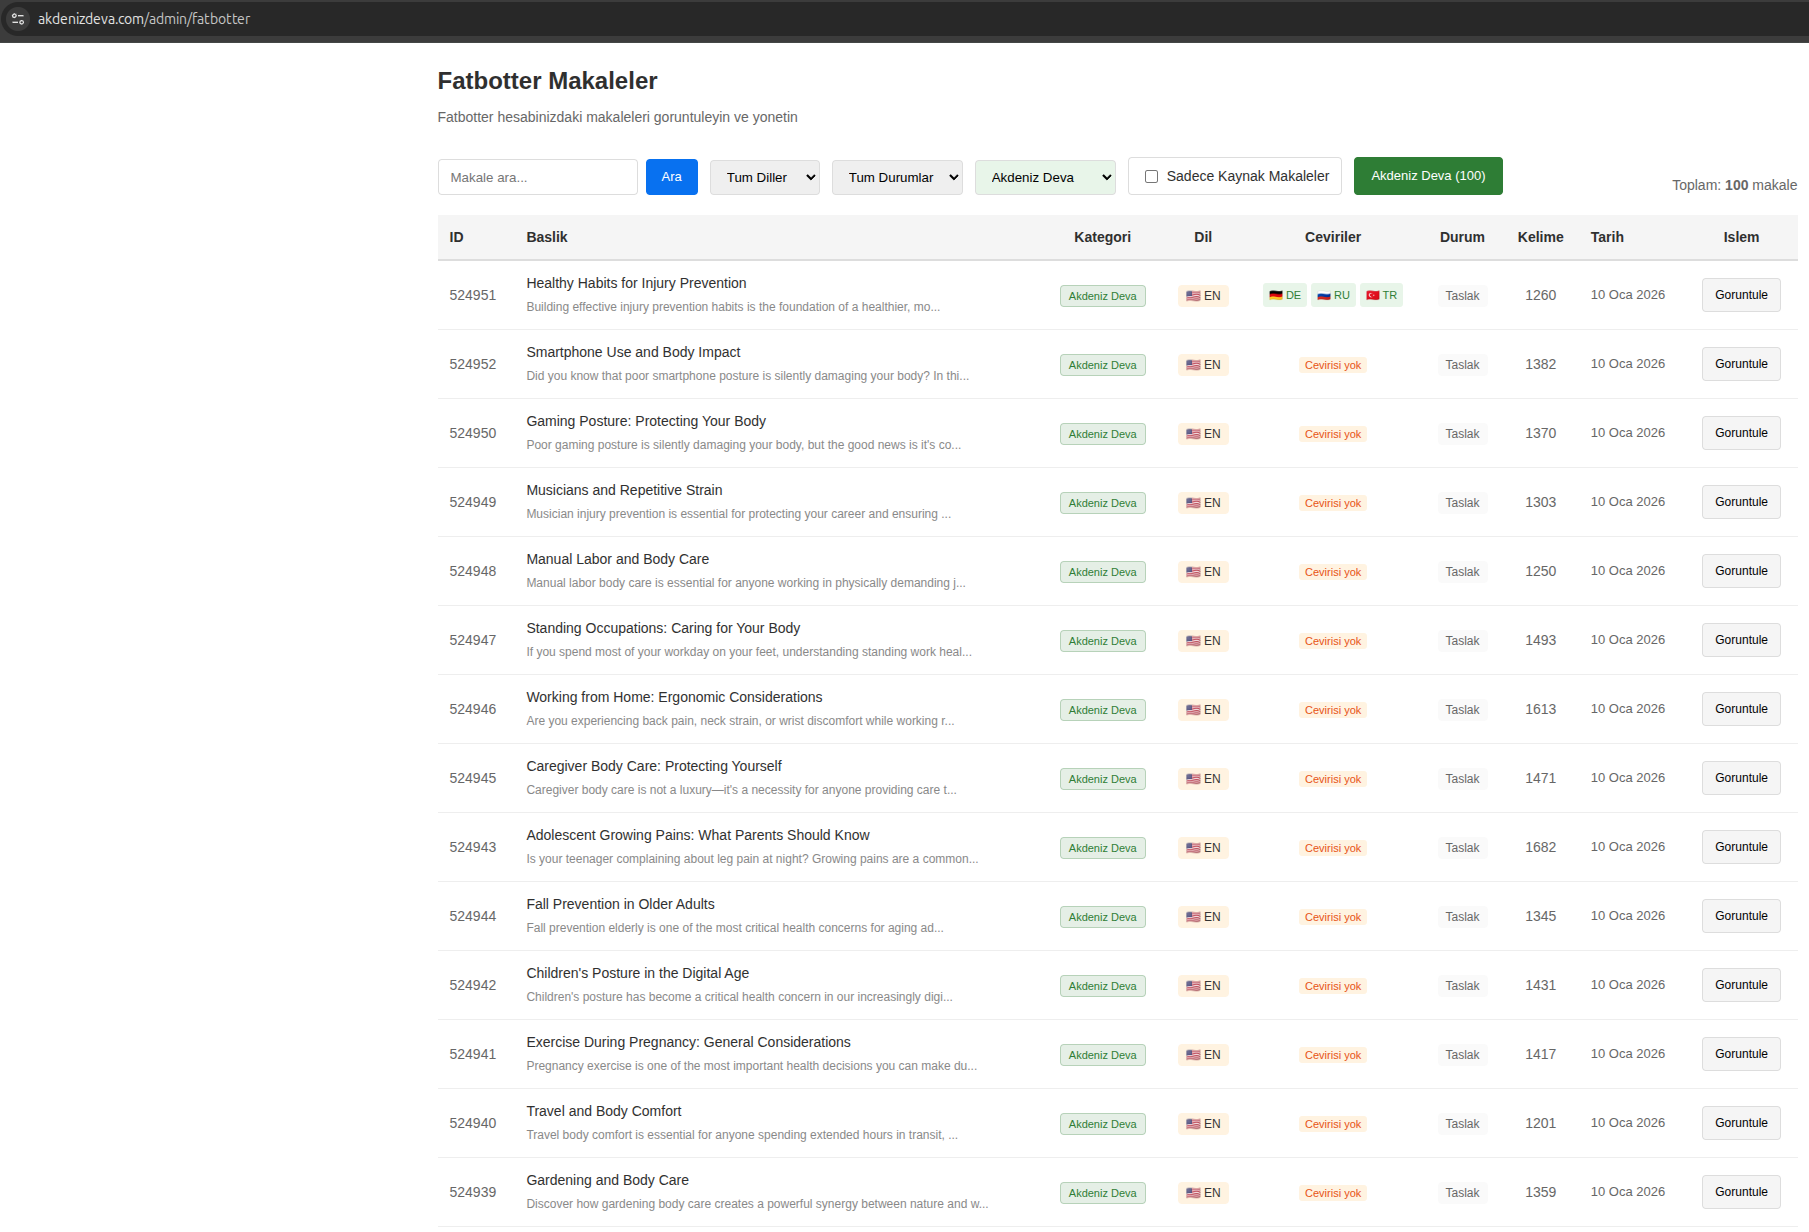Screen dimensions: 1809x1232
Task: Click the DE translation flag badge
Action: click(1285, 295)
